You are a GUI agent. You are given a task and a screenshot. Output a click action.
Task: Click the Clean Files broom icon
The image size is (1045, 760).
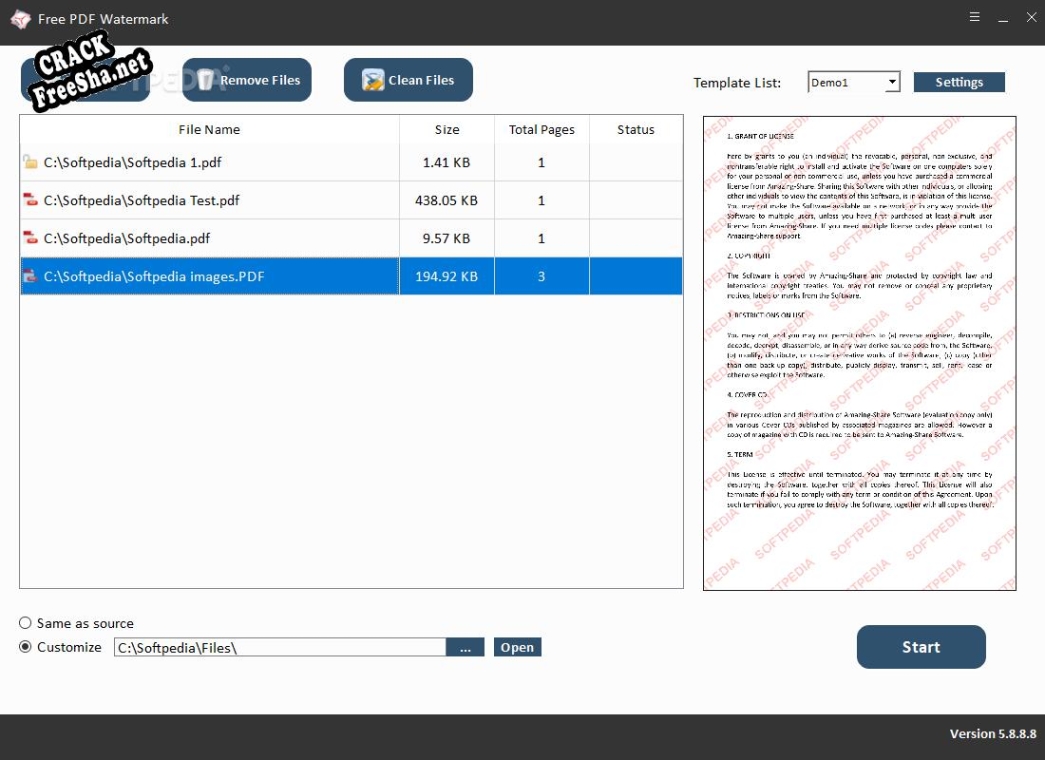click(x=373, y=81)
